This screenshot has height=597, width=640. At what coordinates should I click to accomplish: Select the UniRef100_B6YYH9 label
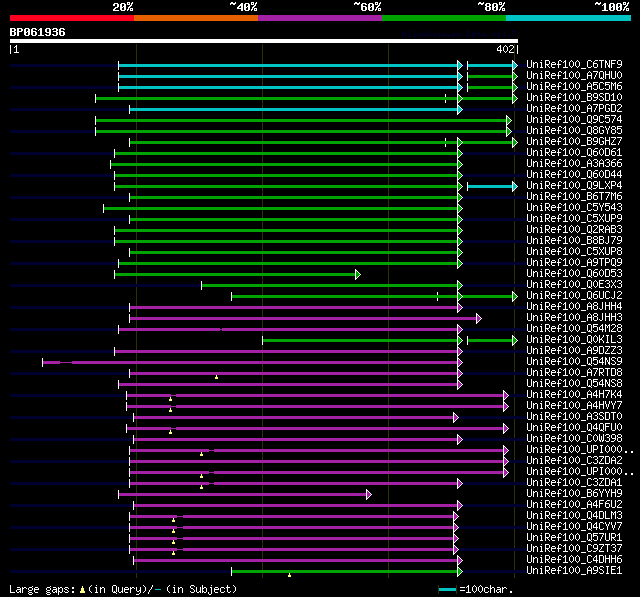point(574,494)
